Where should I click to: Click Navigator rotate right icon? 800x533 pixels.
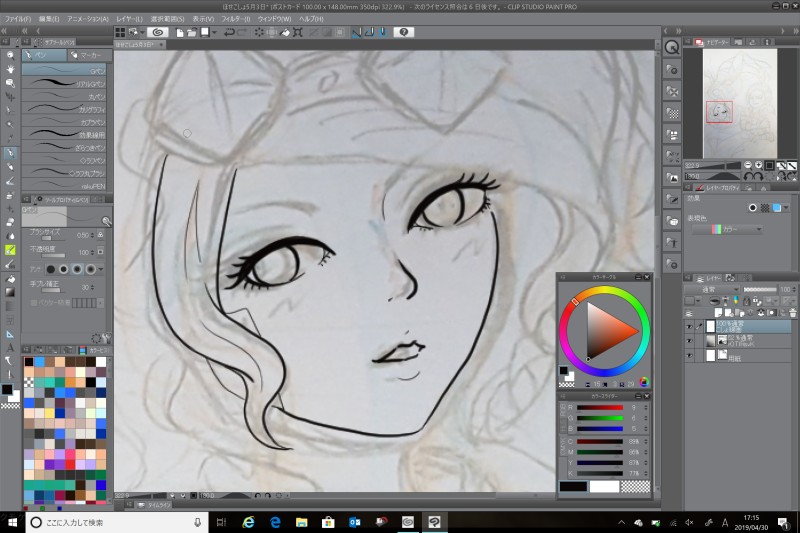point(758,176)
